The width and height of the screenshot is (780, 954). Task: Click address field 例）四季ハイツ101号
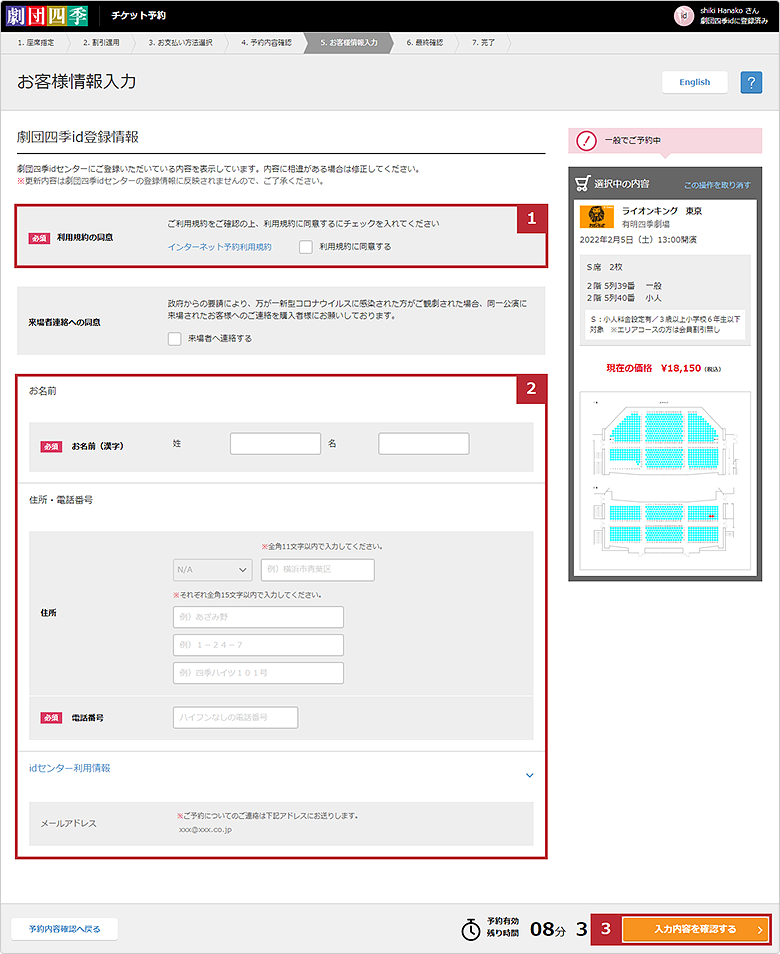[x=258, y=673]
